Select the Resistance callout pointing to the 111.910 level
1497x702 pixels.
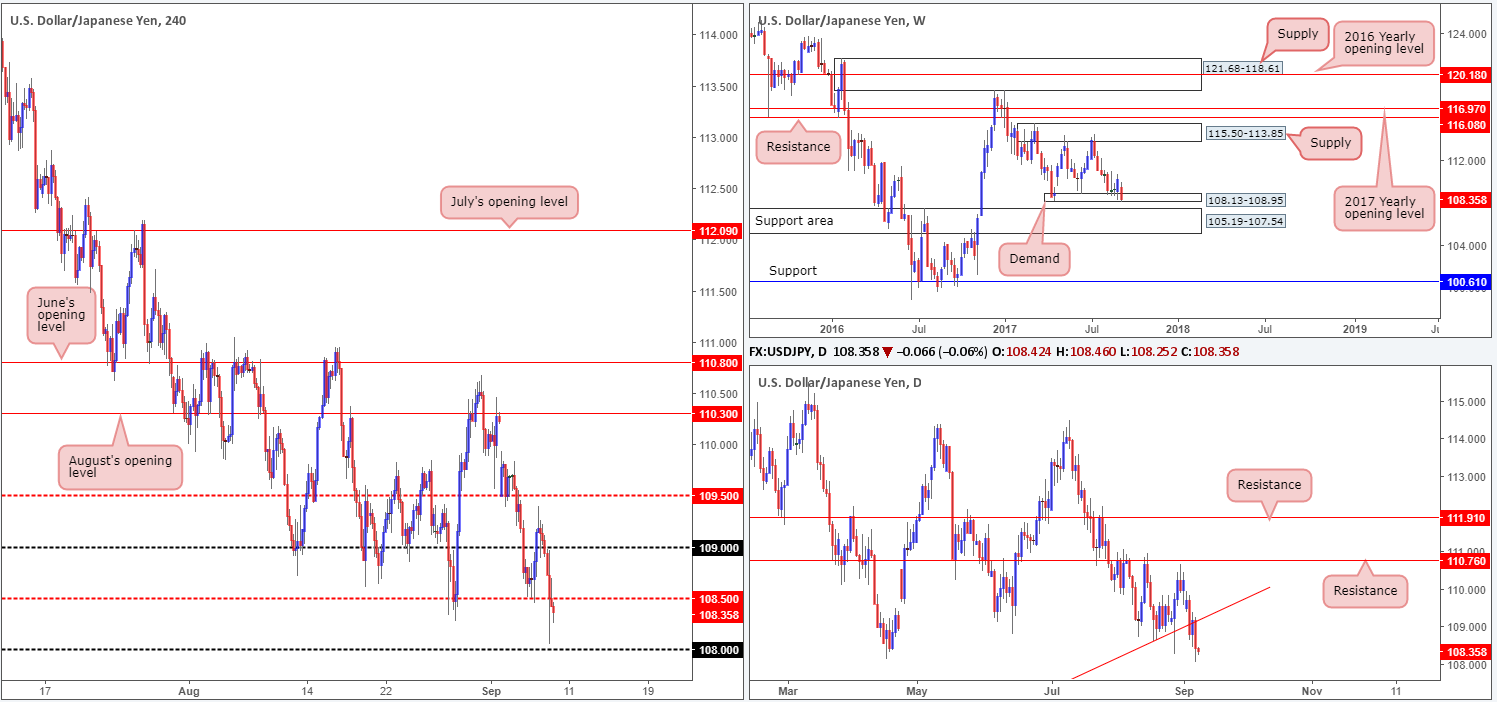pyautogui.click(x=1269, y=485)
